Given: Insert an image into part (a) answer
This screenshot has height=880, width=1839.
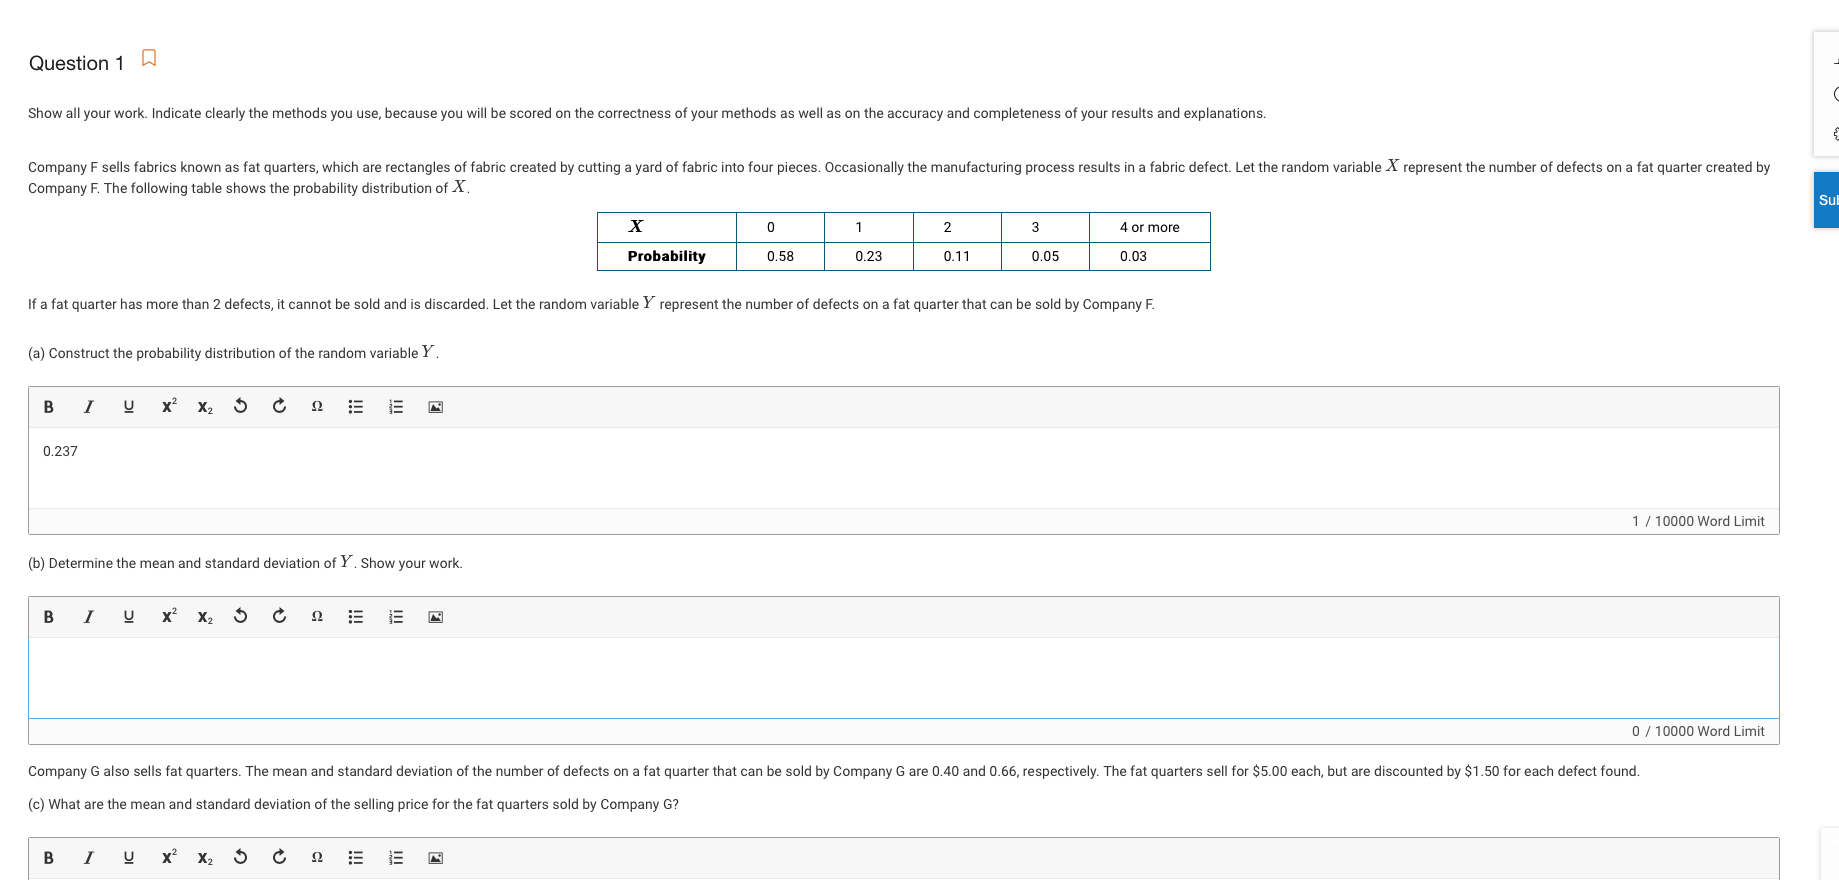Looking at the screenshot, I should [x=435, y=407].
